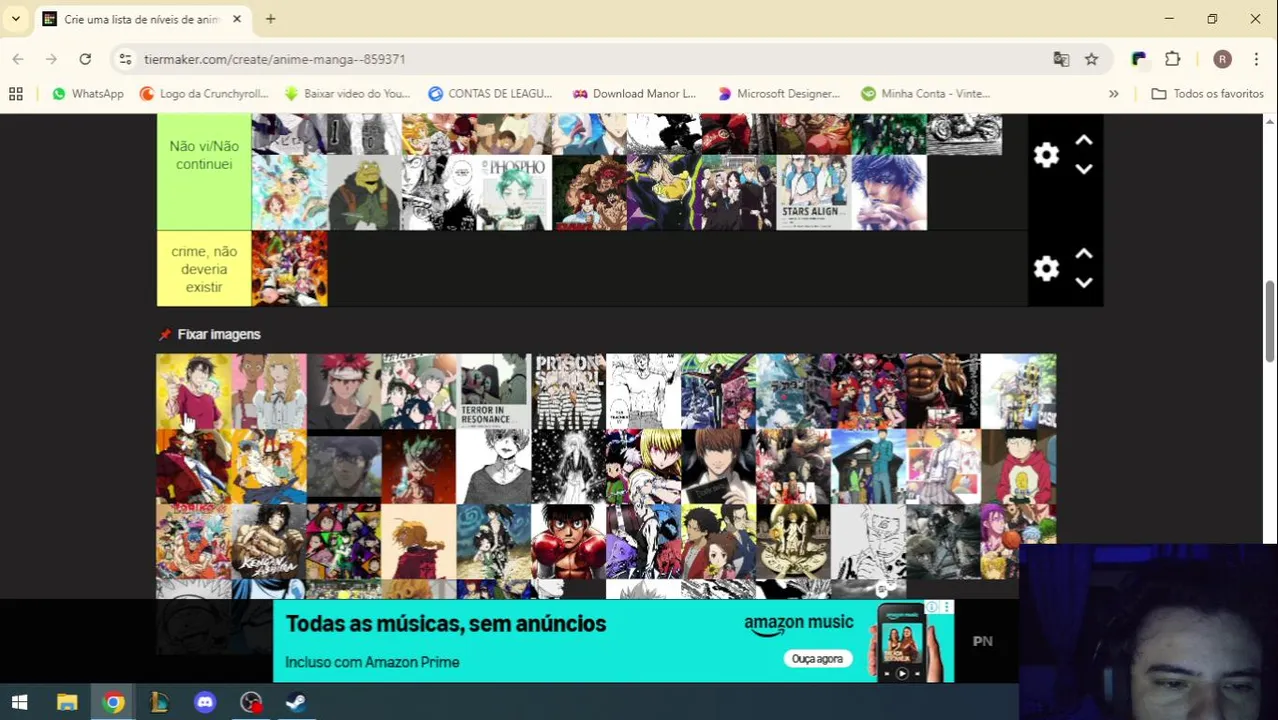This screenshot has height=720, width=1278.
Task: Click 'Fixar imagens' text
Action: point(219,334)
